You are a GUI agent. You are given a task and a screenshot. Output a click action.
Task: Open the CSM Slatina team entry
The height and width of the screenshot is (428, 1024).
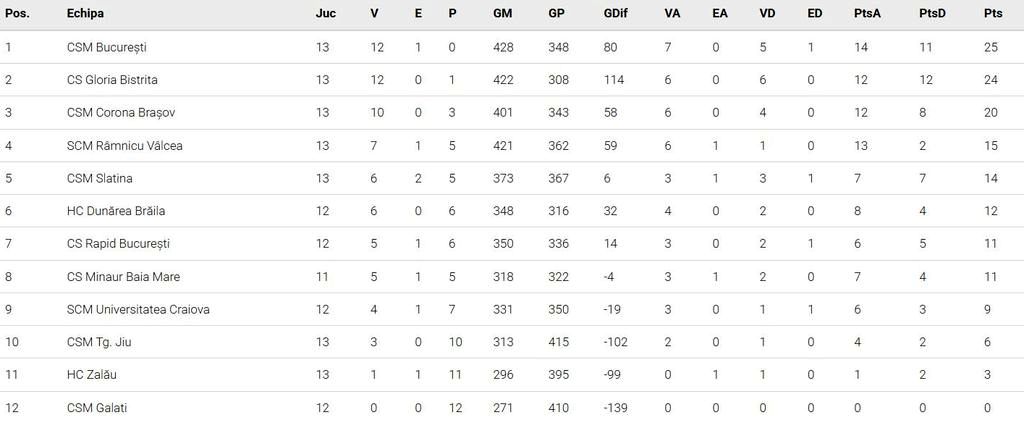click(x=99, y=179)
